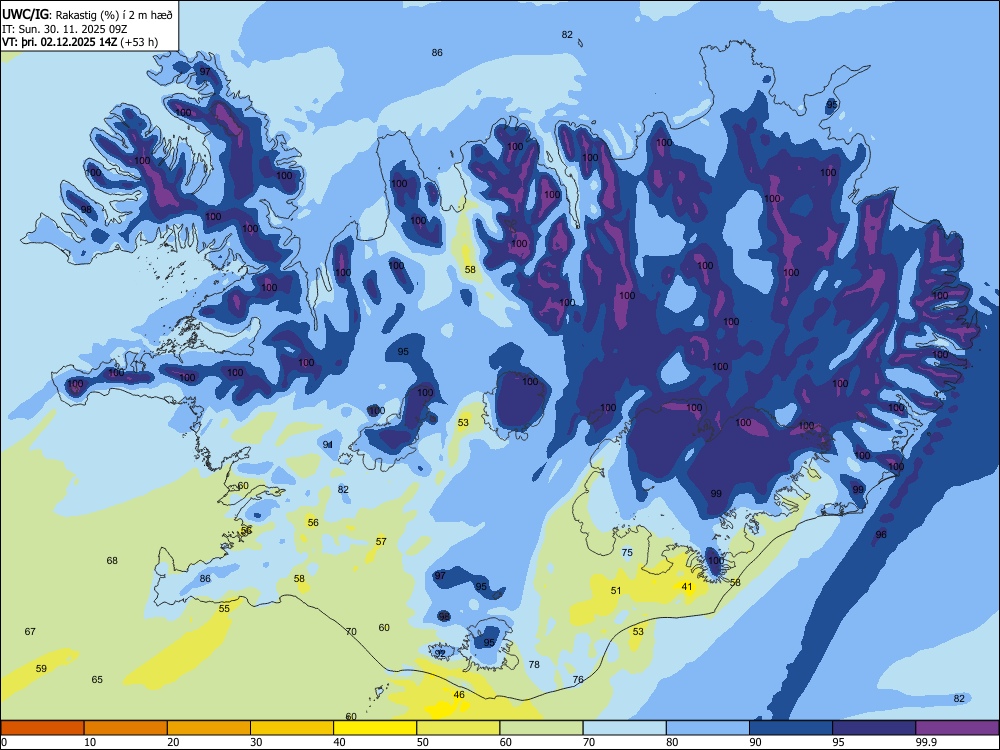This screenshot has height=750, width=1000.
Task: Click the legend tick label 30
Action: coord(256,742)
